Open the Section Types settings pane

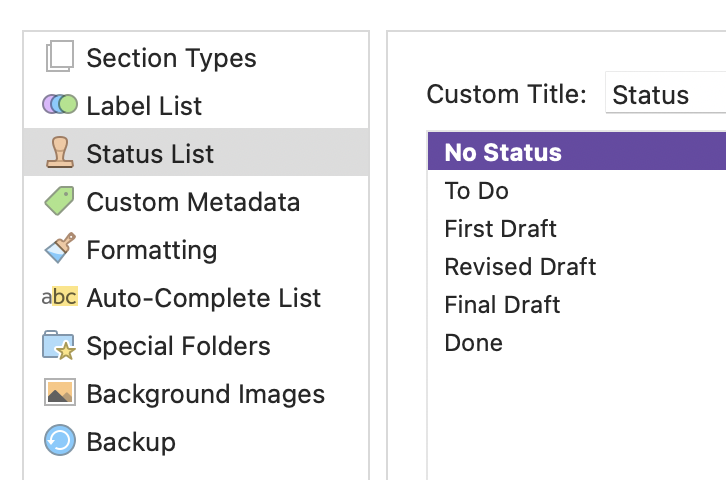tap(196, 57)
